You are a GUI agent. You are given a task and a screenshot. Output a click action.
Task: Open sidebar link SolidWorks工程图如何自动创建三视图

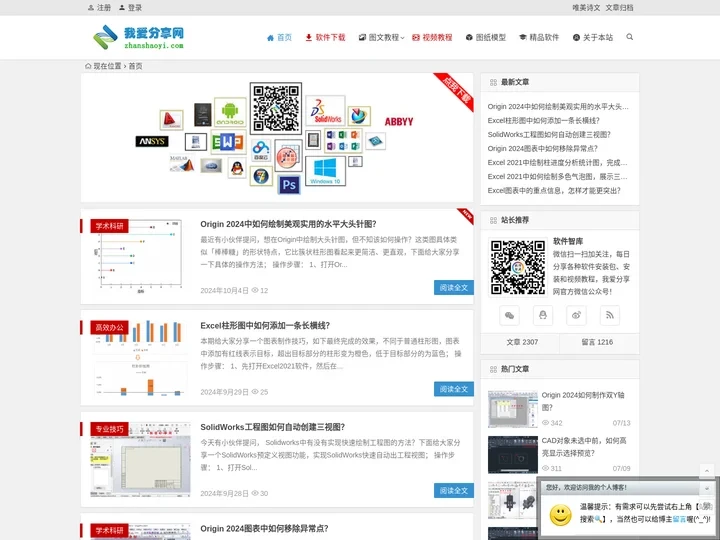[549, 135]
